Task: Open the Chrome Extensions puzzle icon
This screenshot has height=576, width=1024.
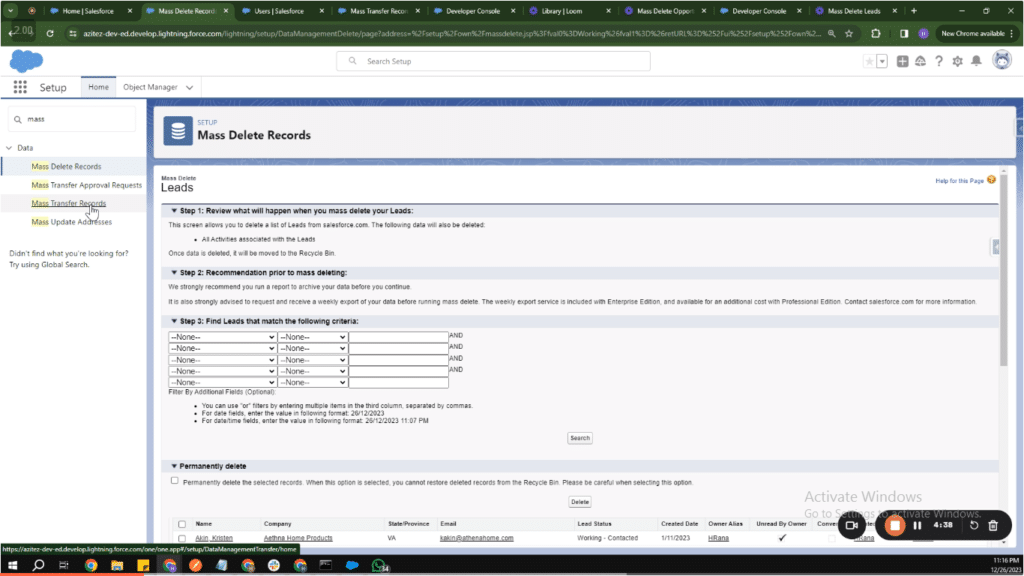Action: (876, 33)
